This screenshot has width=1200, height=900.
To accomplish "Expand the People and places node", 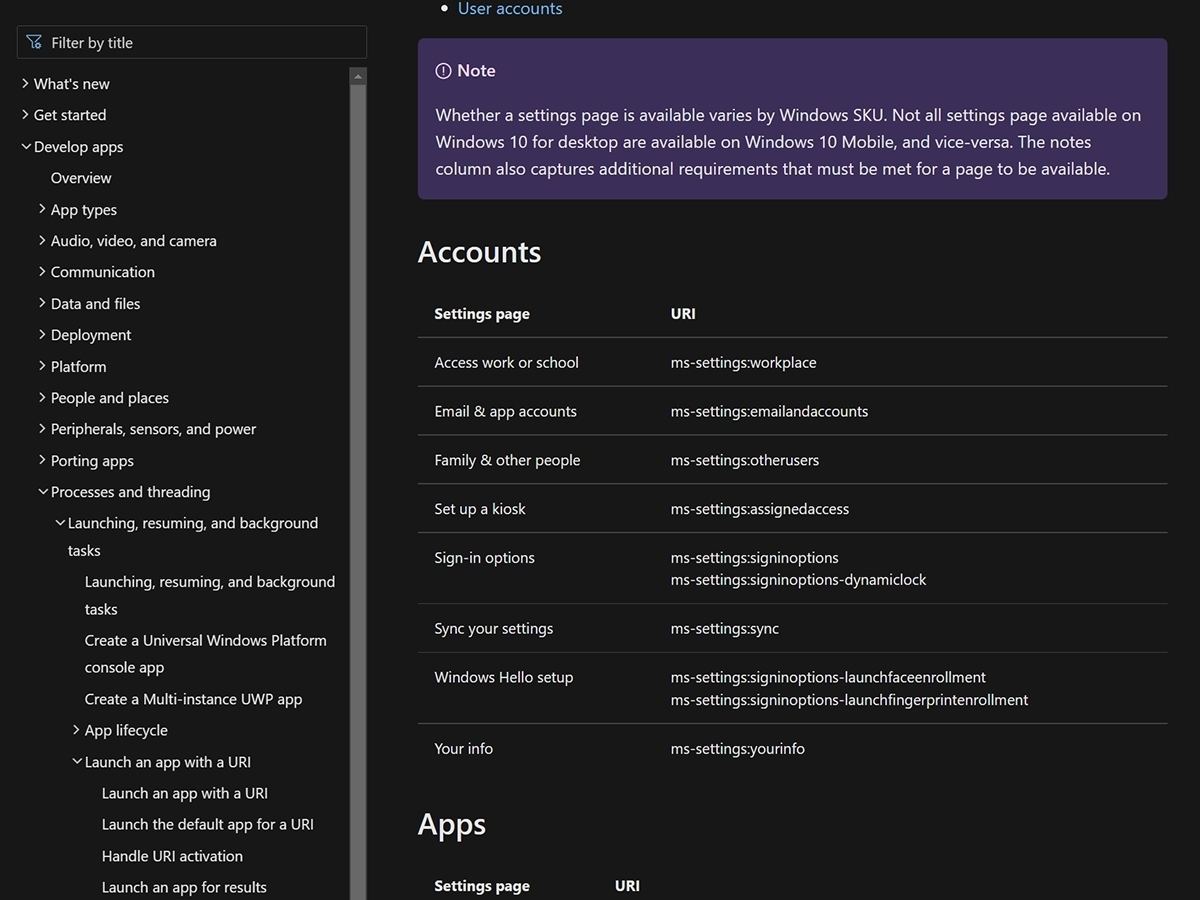I will (42, 398).
